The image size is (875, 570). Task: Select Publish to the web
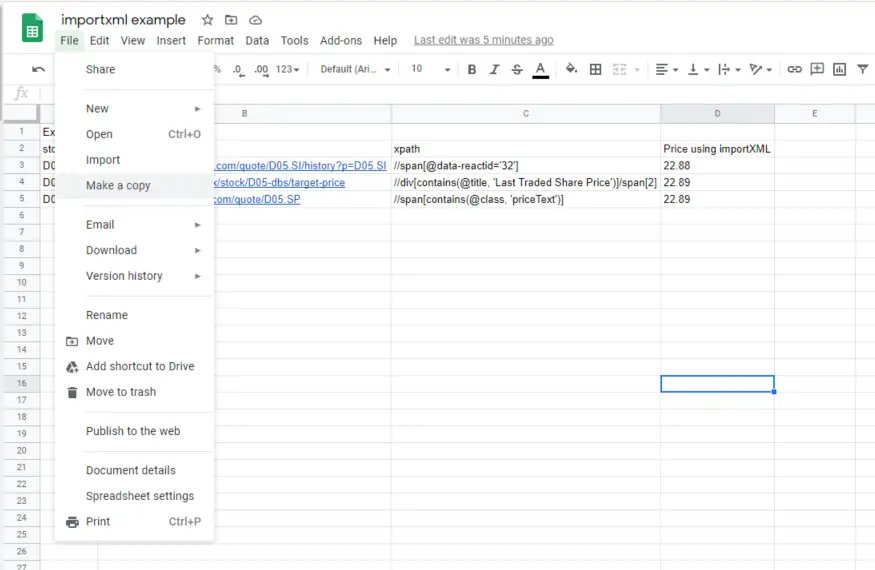tap(134, 432)
